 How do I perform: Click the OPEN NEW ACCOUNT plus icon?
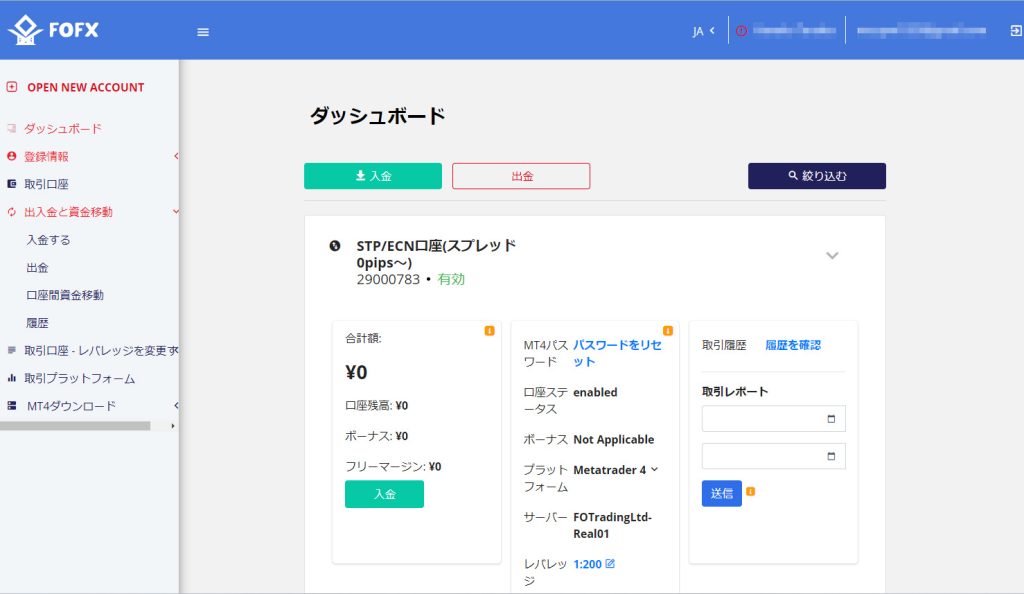(12, 87)
